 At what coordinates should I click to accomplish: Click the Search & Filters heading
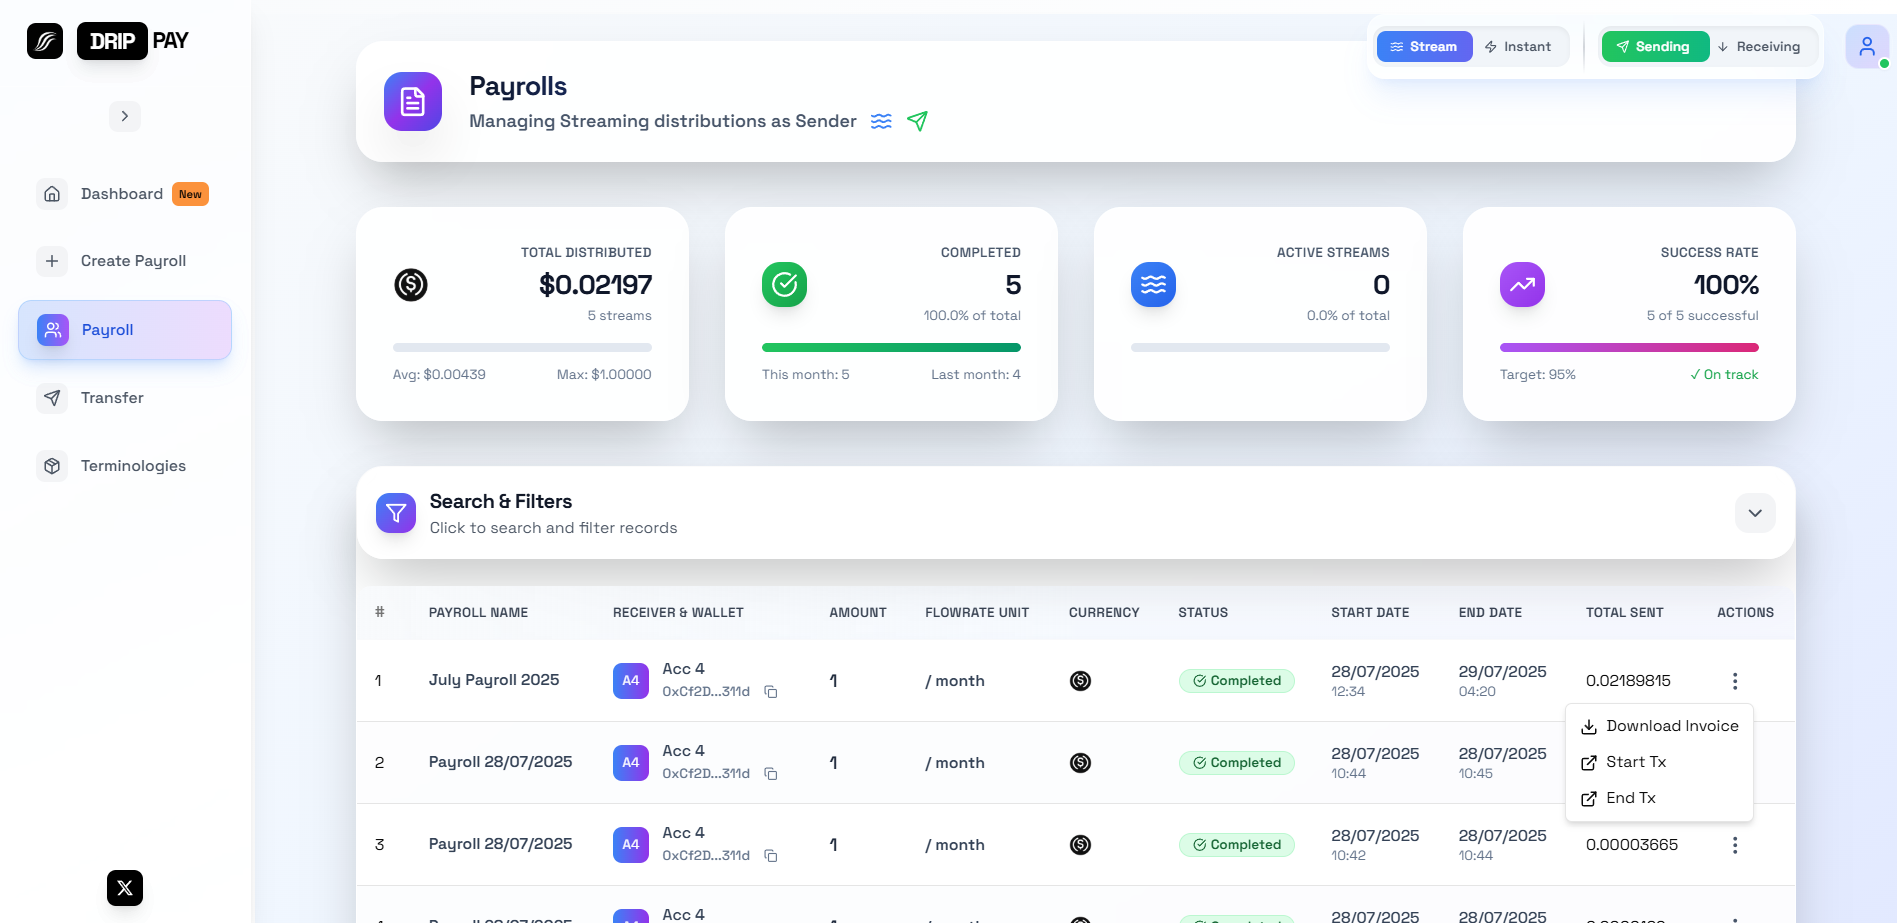coord(501,502)
